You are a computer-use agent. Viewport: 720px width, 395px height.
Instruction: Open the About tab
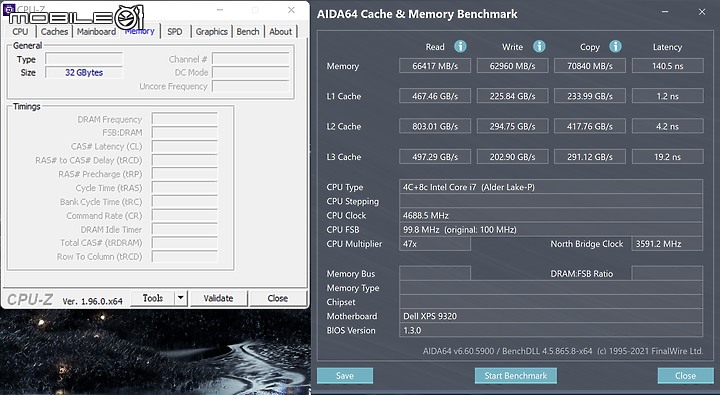coord(281,32)
